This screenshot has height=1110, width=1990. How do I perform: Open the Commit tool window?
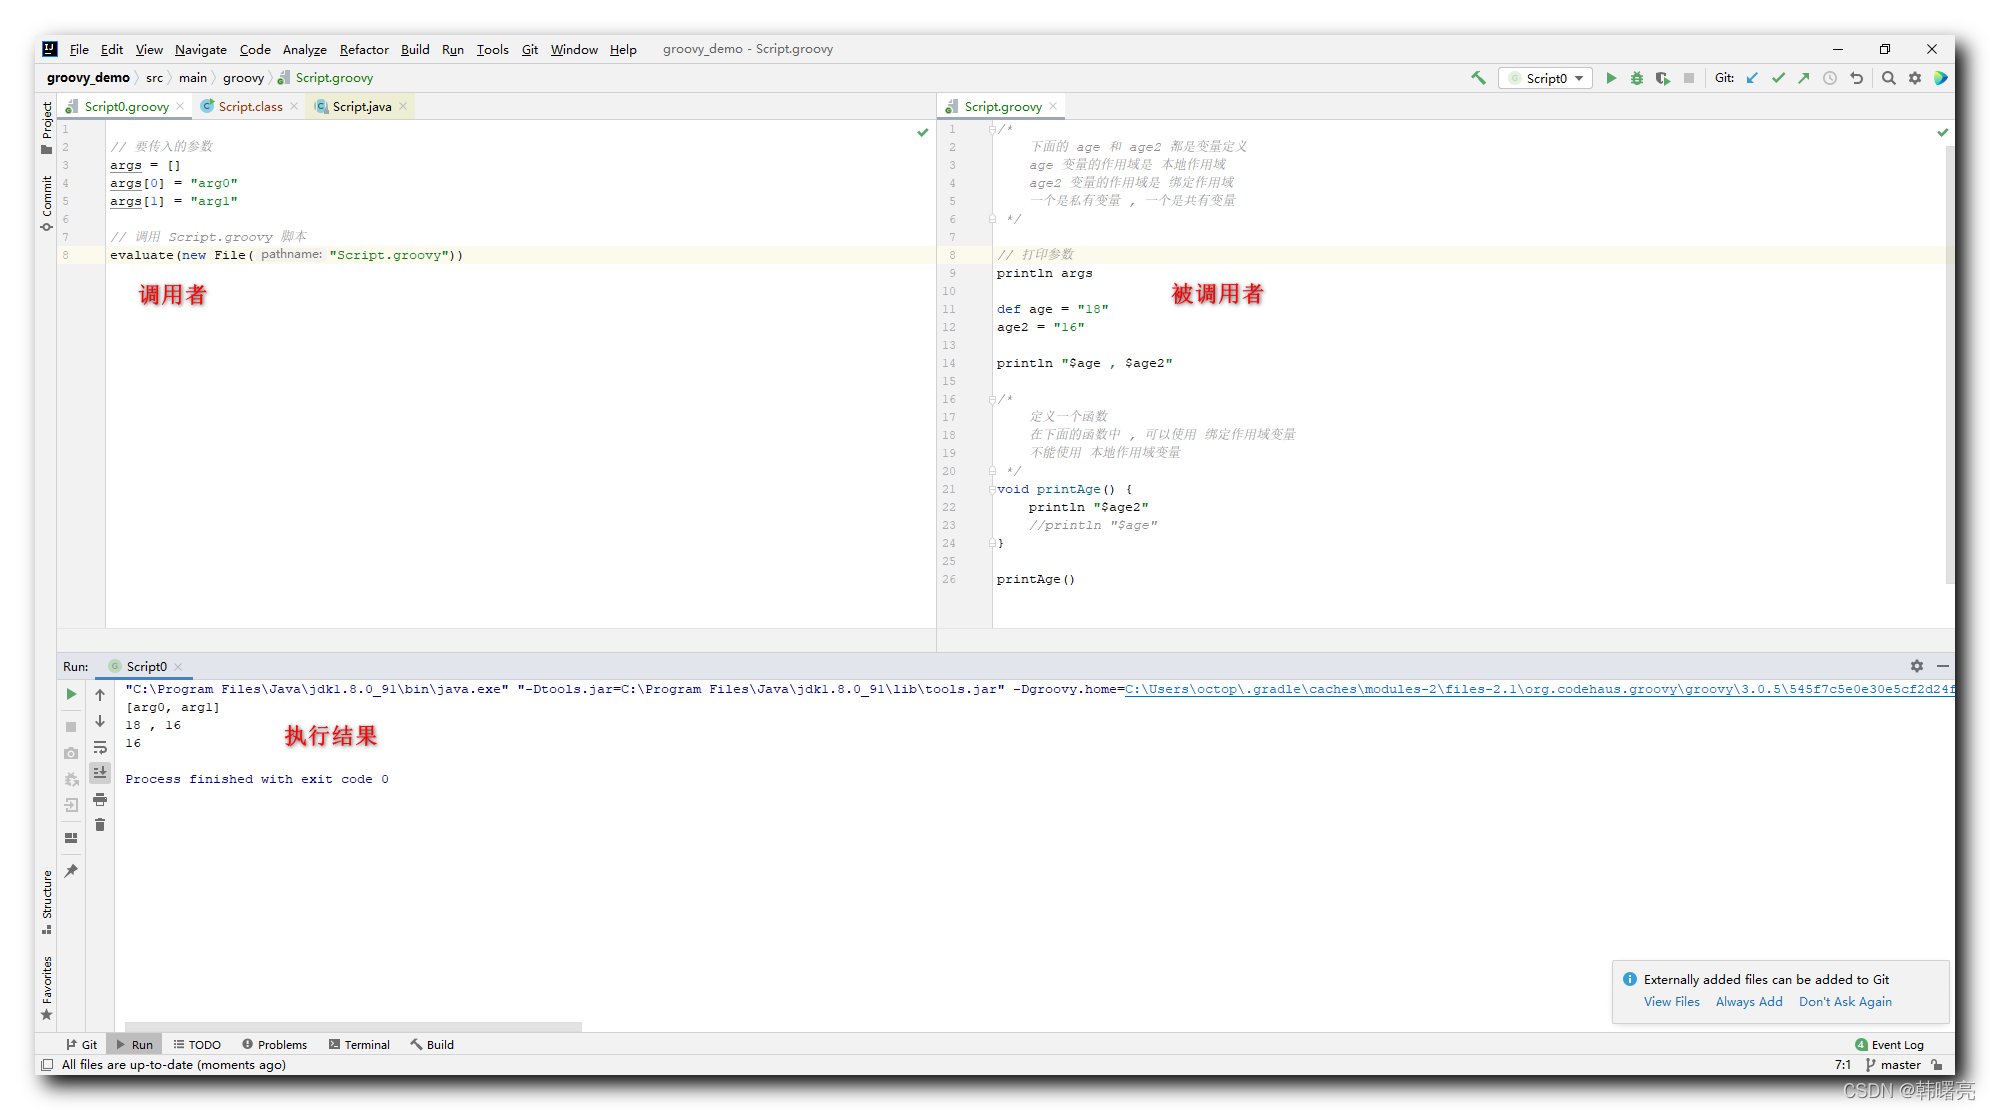click(x=46, y=203)
